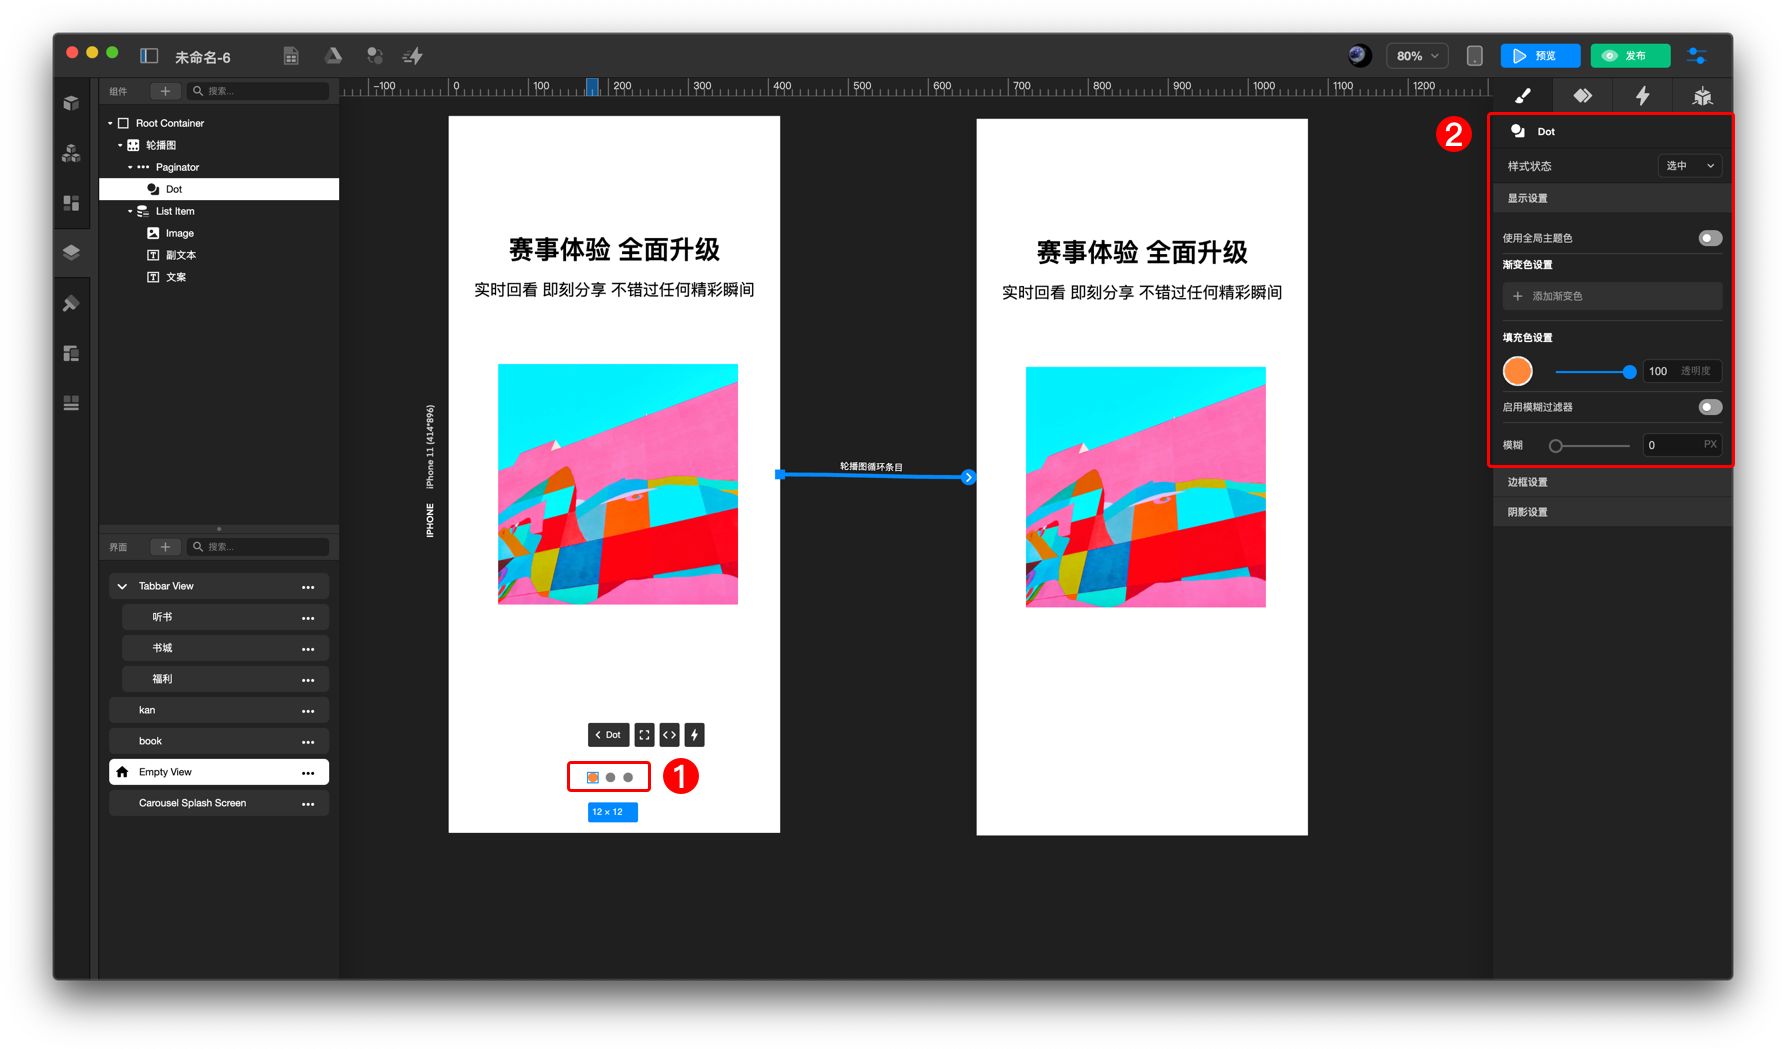
Task: Click the code brackets icon in the floating Dot toolbar
Action: pyautogui.click(x=670, y=735)
